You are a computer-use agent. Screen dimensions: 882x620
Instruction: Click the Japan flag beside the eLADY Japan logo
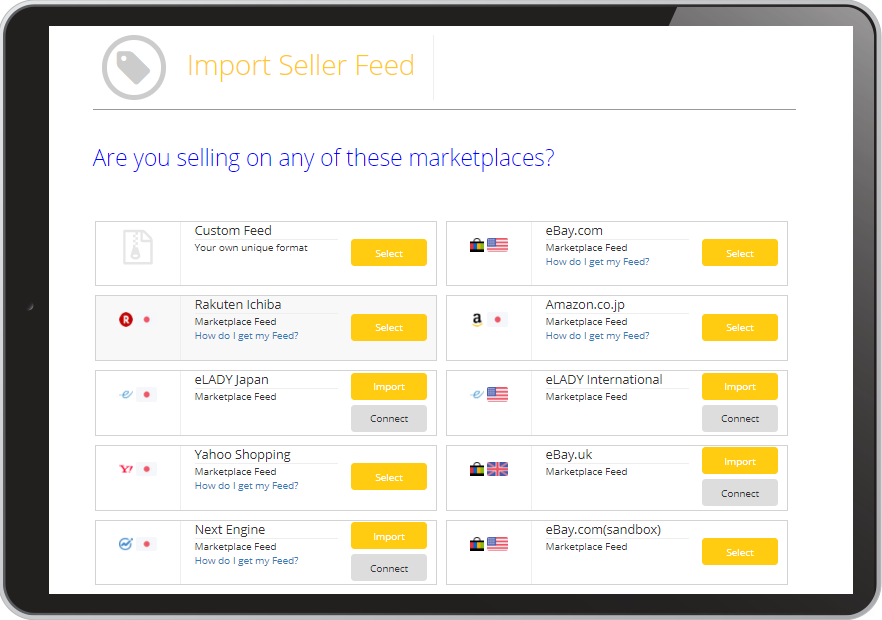147,394
